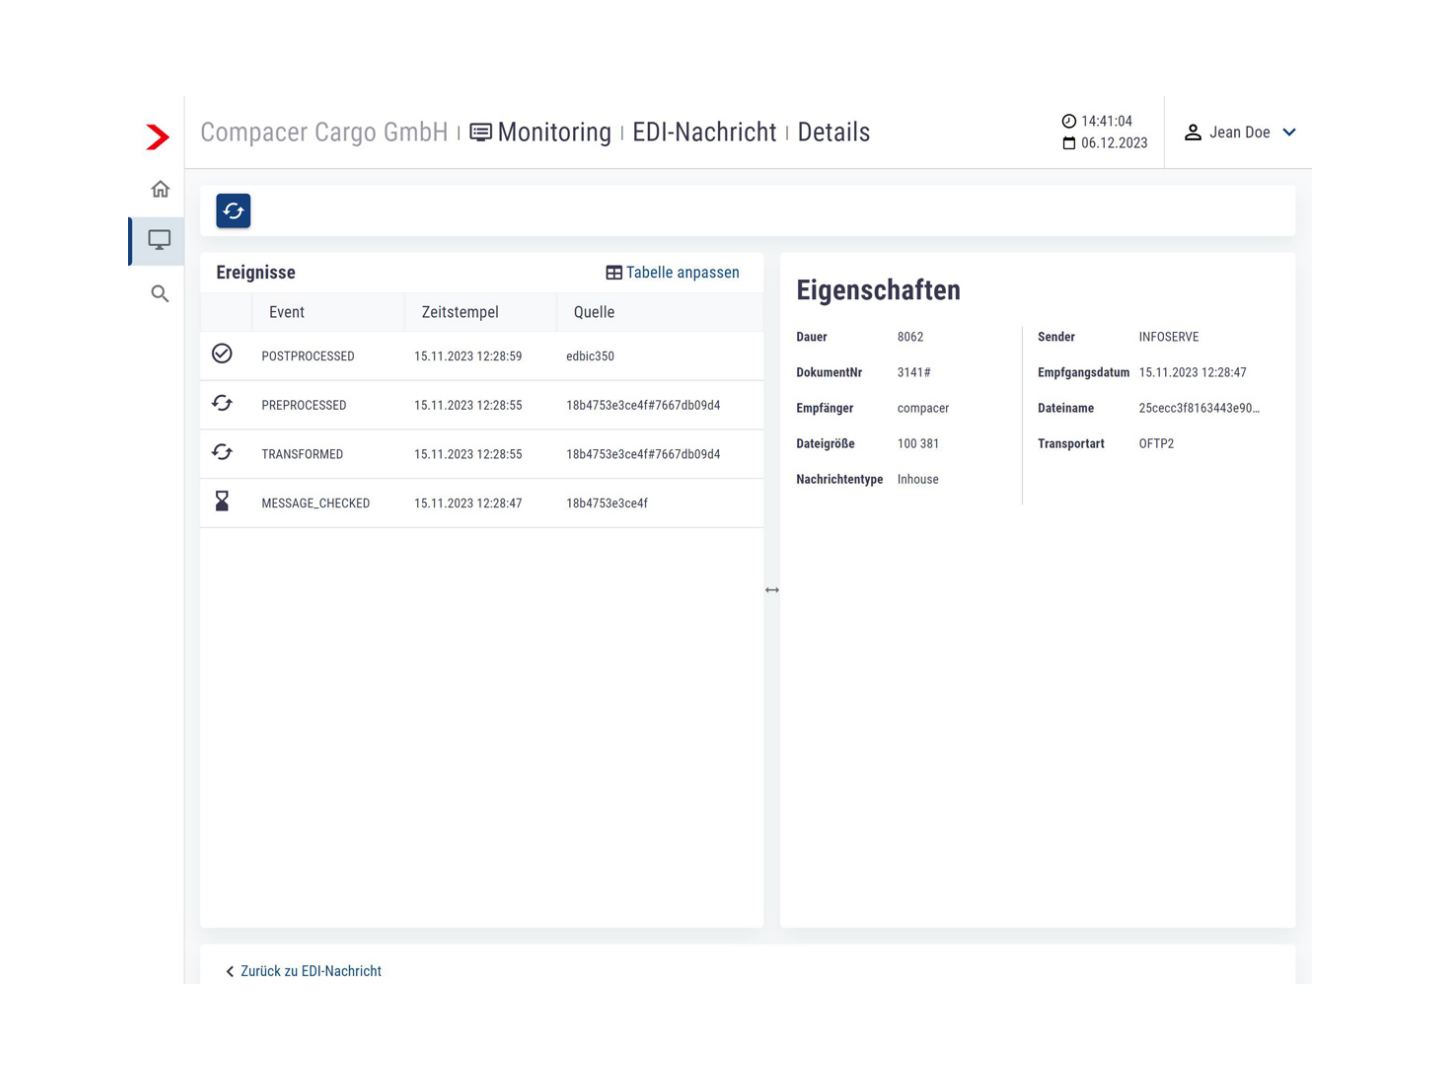Screen dimensions: 1440x1080
Task: Select the monitoring screen icon in the sidebar
Action: (159, 240)
